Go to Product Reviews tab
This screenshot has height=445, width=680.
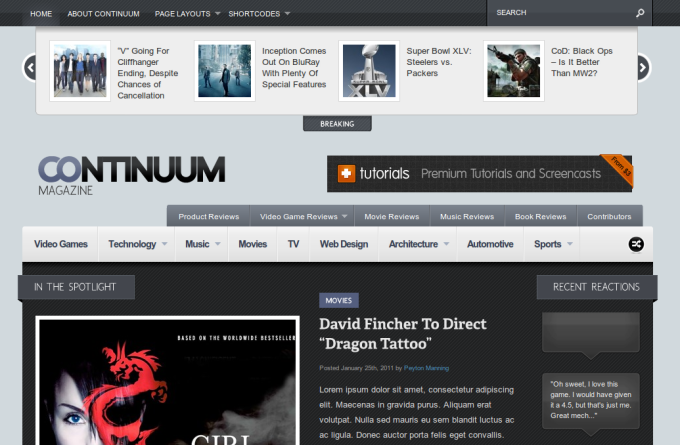(209, 216)
